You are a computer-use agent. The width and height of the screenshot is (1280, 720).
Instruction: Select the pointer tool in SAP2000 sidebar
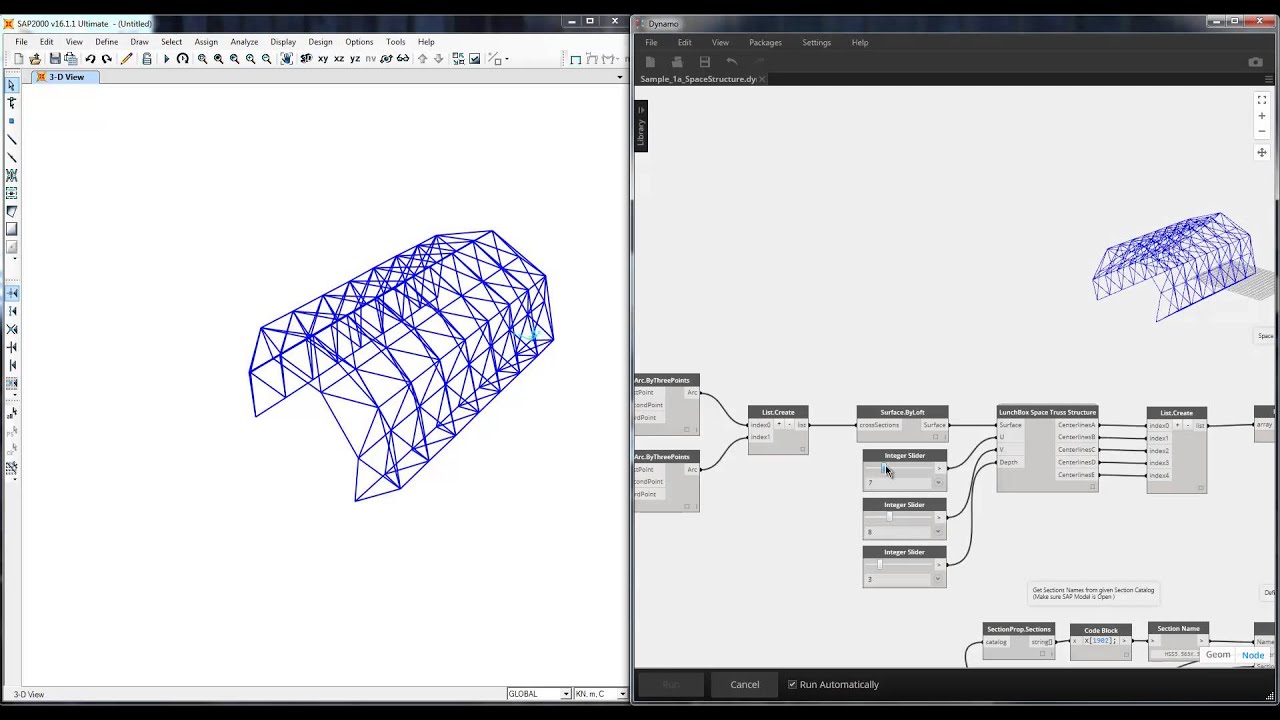click(x=12, y=85)
